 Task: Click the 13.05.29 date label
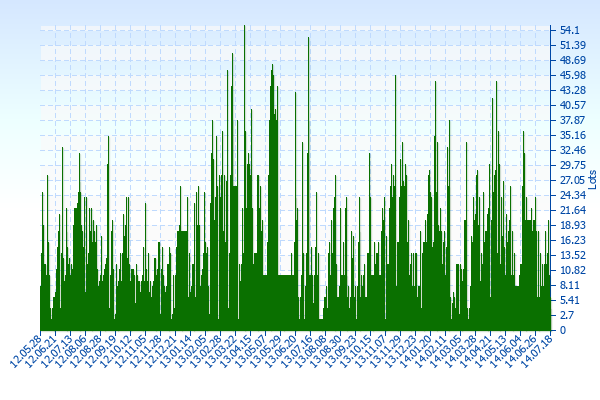click(266, 351)
